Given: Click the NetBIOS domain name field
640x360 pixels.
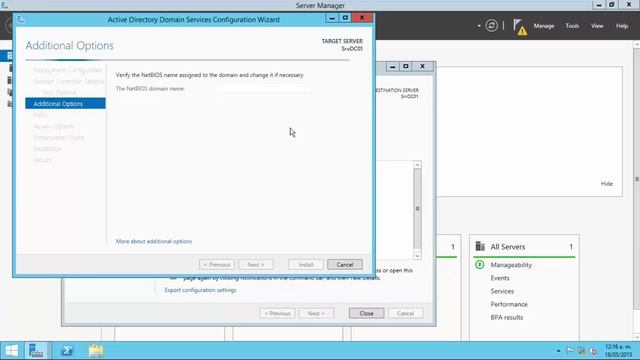Looking at the screenshot, I should (x=266, y=89).
